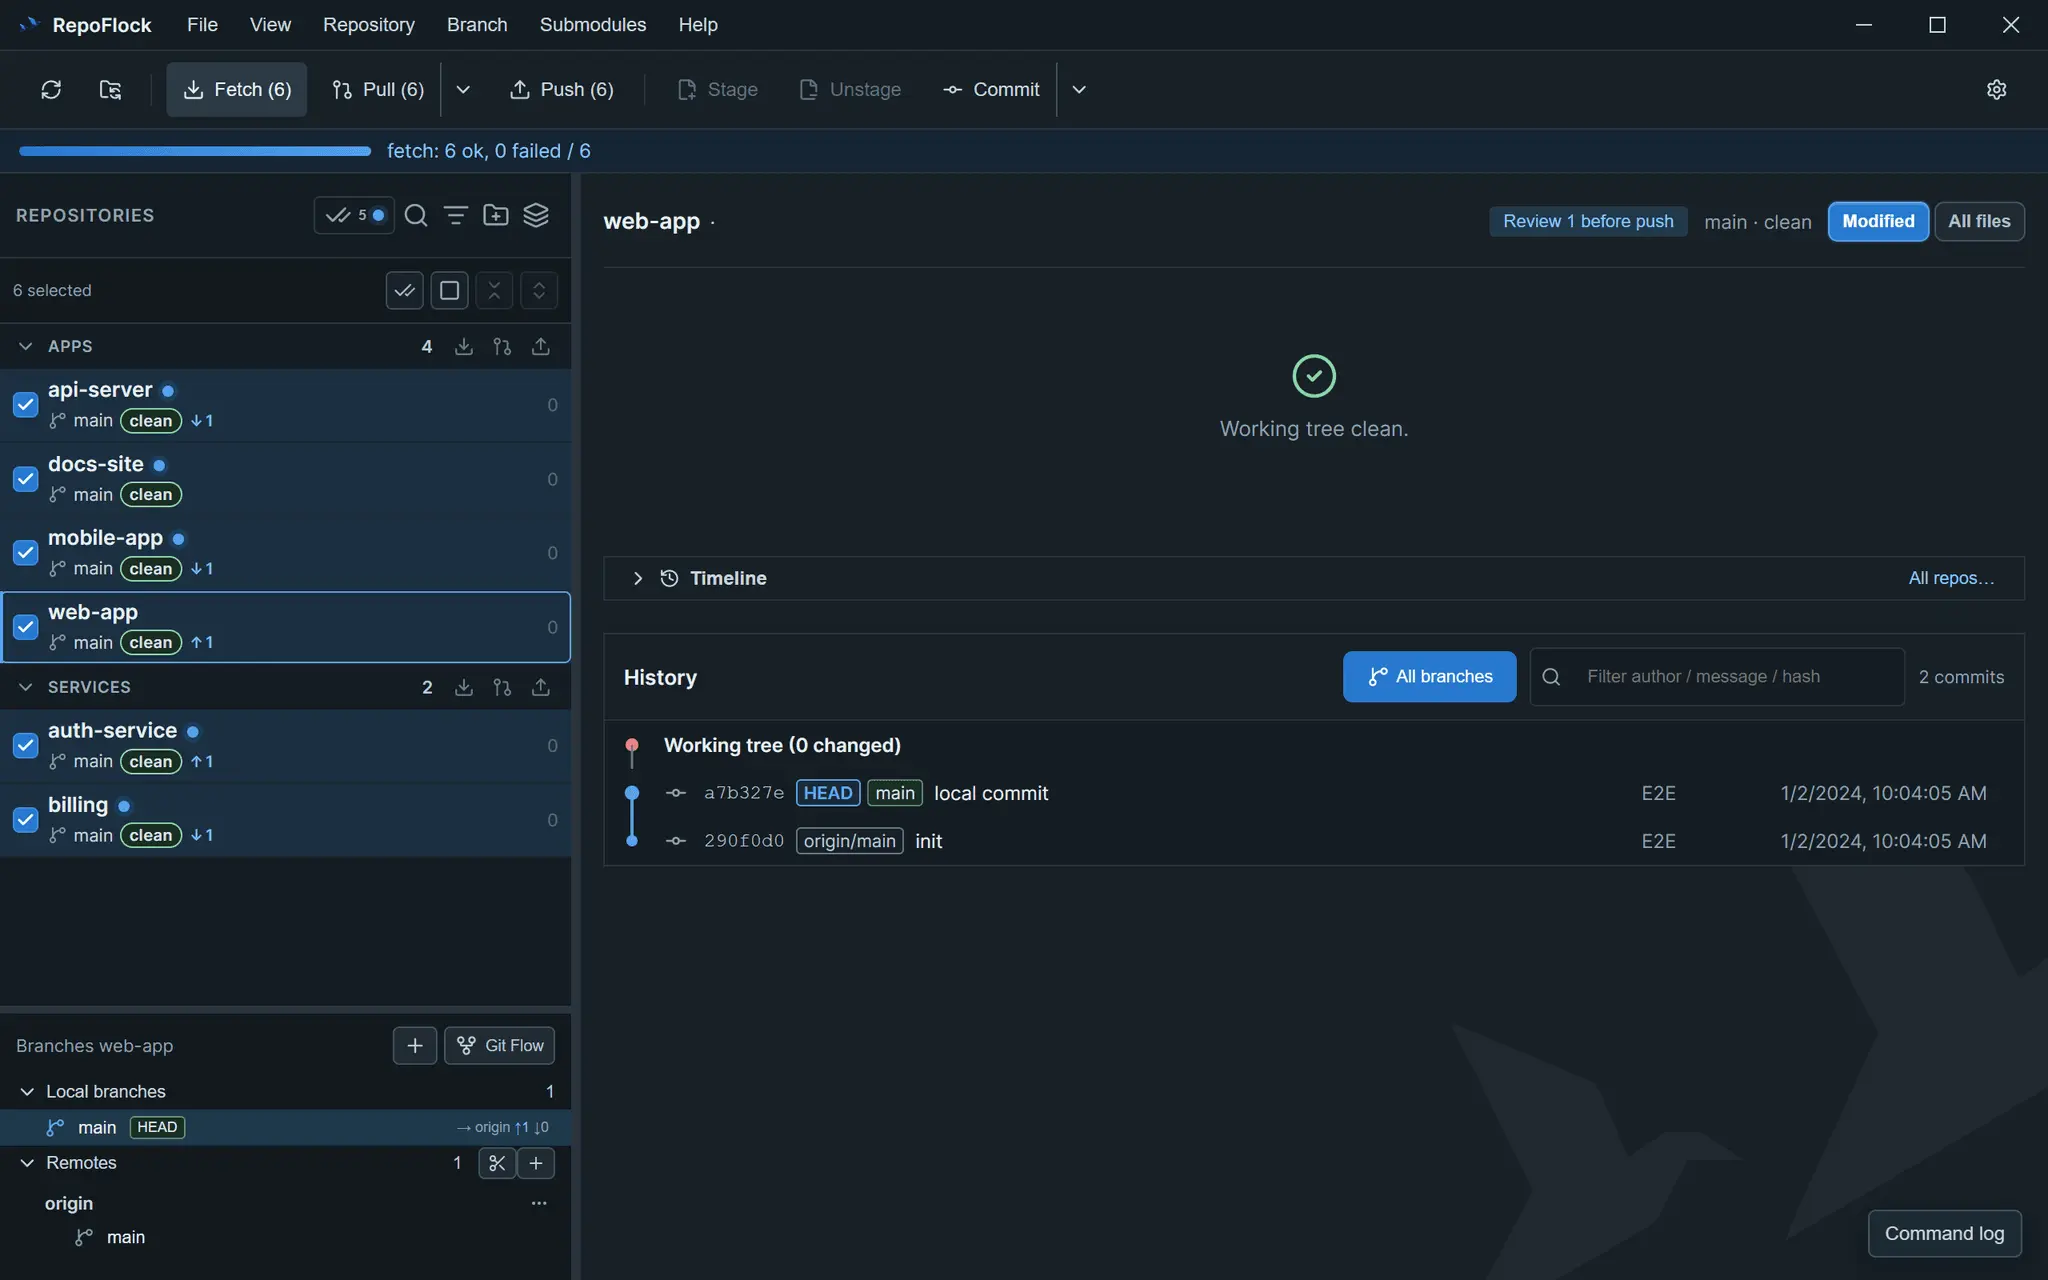This screenshot has height=1280, width=2048.
Task: Select the Modified tab
Action: [x=1878, y=222]
